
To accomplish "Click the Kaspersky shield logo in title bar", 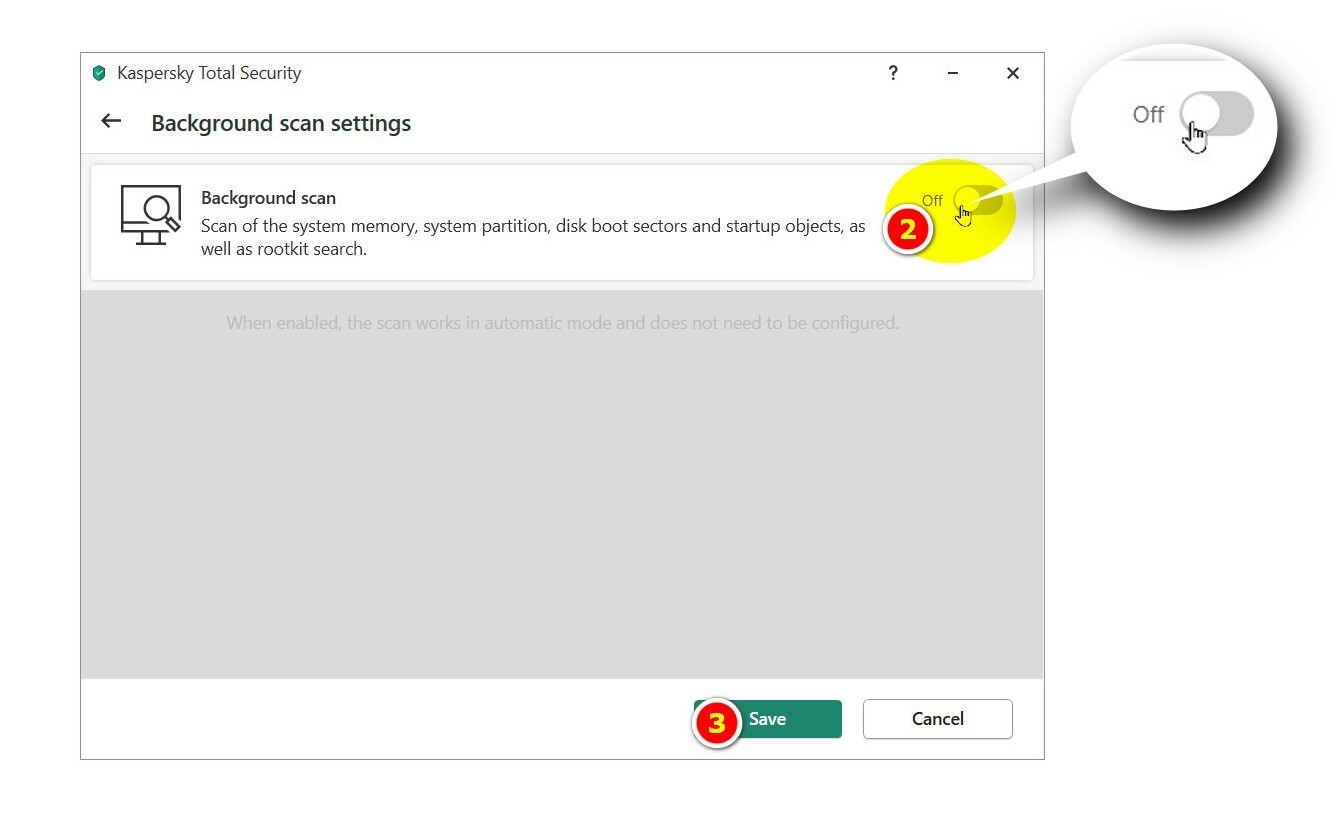I will tap(98, 73).
